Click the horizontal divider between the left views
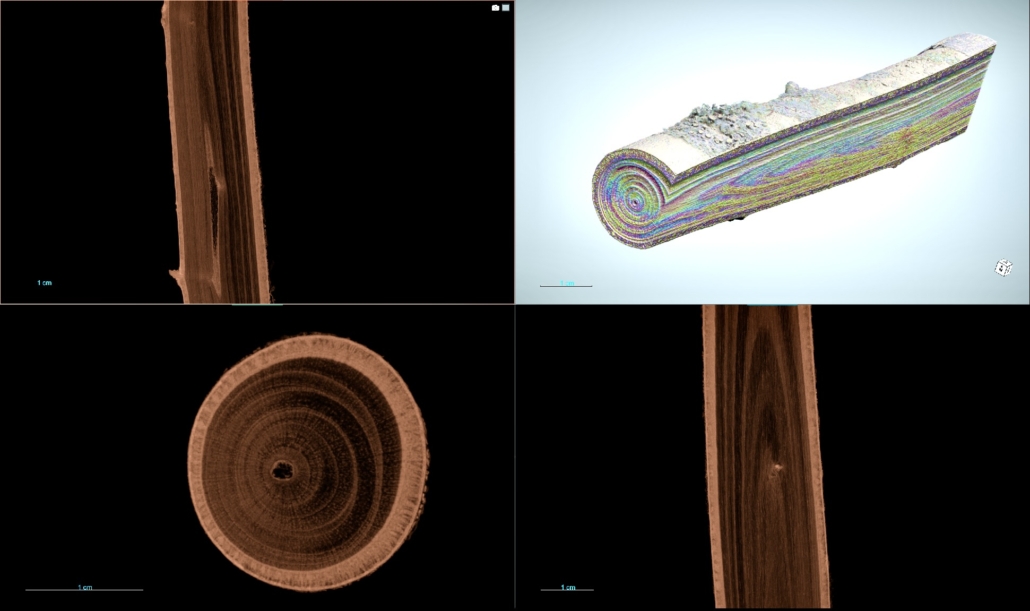Screen dimensions: 1030x611 [100, 304]
